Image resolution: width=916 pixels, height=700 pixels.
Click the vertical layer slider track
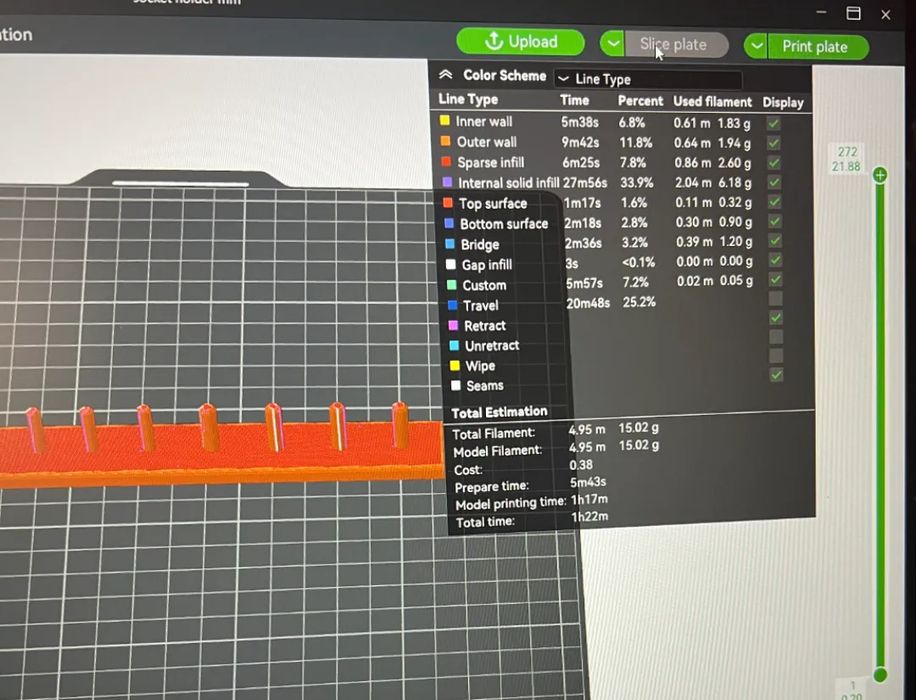point(880,425)
